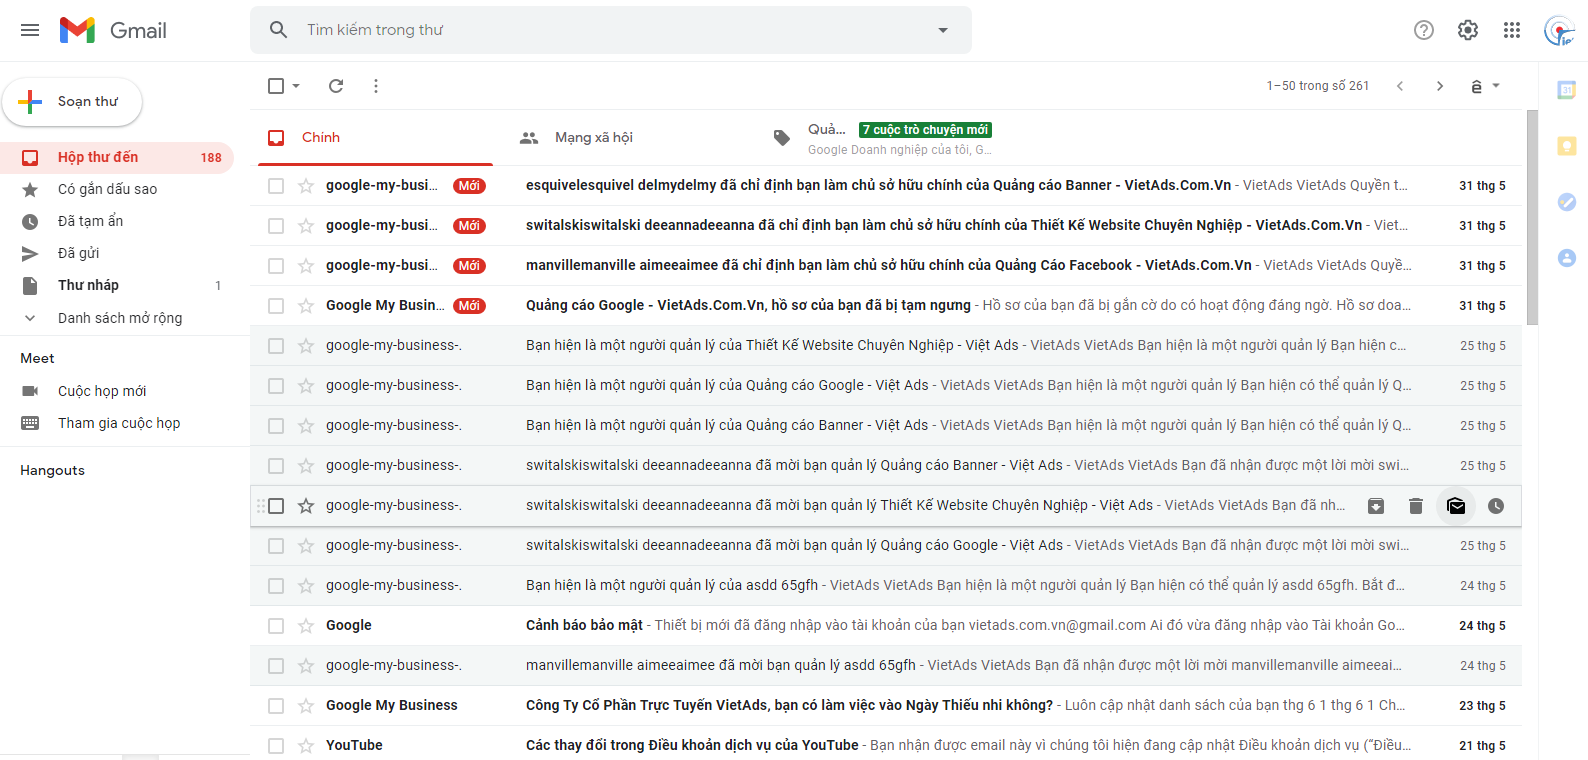The image size is (1588, 760).
Task: Archive the hovered email
Action: coord(1376,506)
